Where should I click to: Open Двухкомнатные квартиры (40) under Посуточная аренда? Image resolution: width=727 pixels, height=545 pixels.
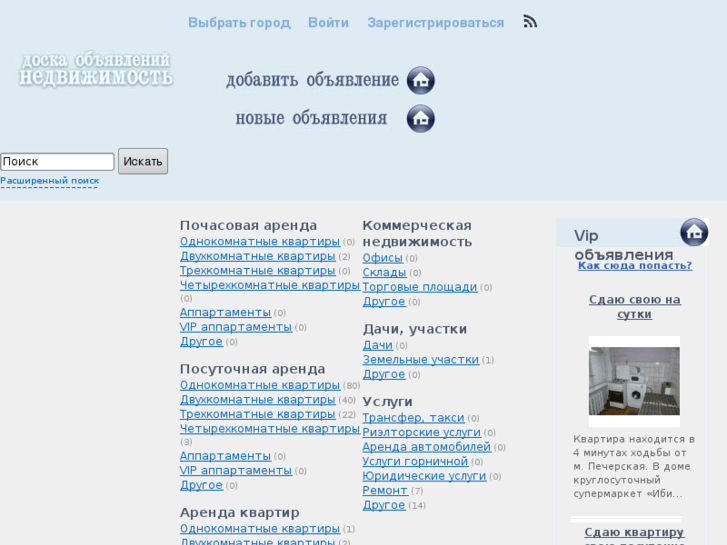click(257, 400)
